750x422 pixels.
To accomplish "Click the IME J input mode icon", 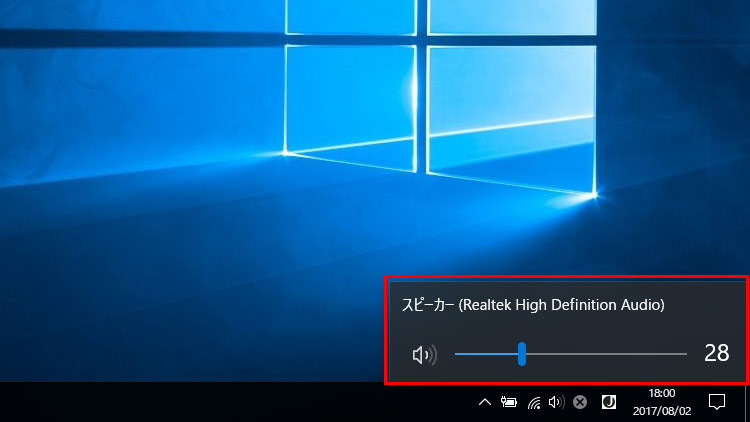I will tap(607, 402).
